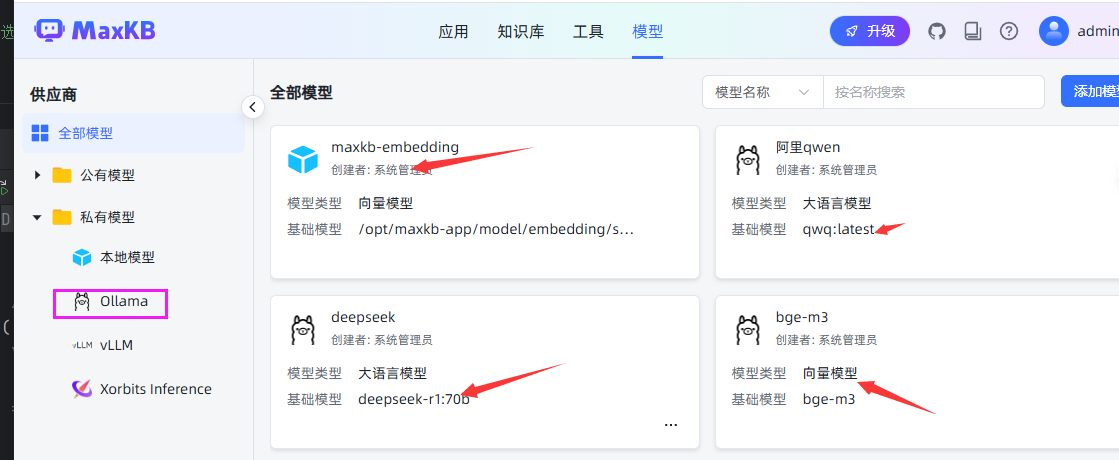Viewport: 1119px width, 460px height.
Task: Click the Ollama llama icon in sidebar
Action: pyautogui.click(x=82, y=302)
